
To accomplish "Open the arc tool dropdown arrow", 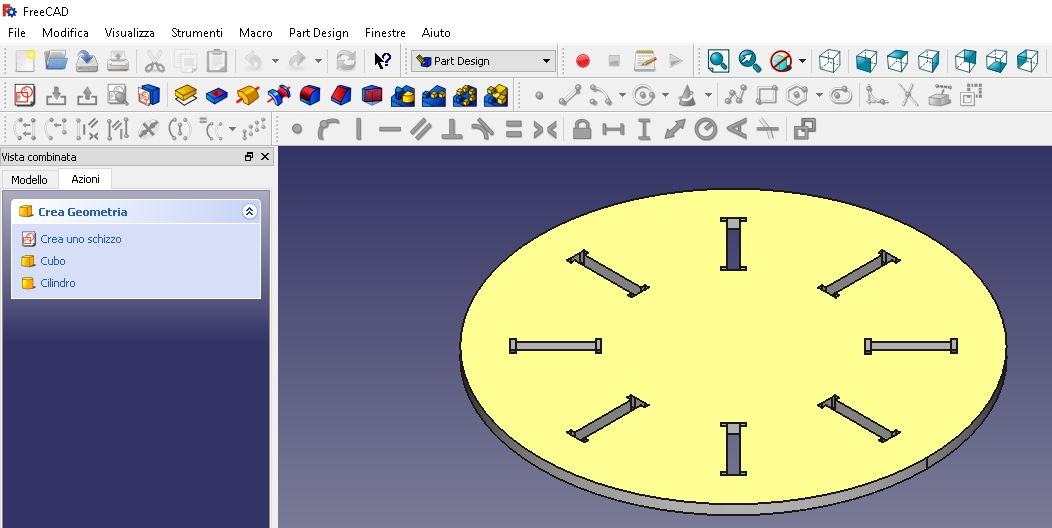I will 622,95.
